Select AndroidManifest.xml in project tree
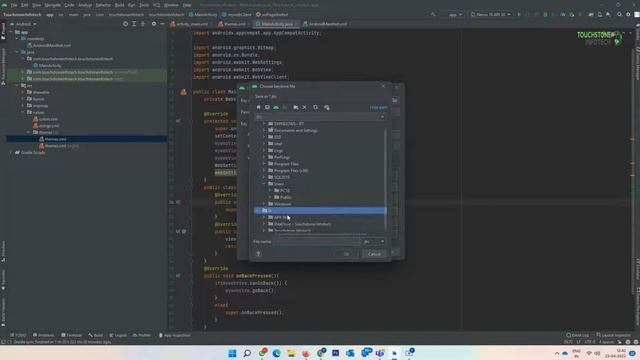This screenshot has width=640, height=360. pos(49,45)
